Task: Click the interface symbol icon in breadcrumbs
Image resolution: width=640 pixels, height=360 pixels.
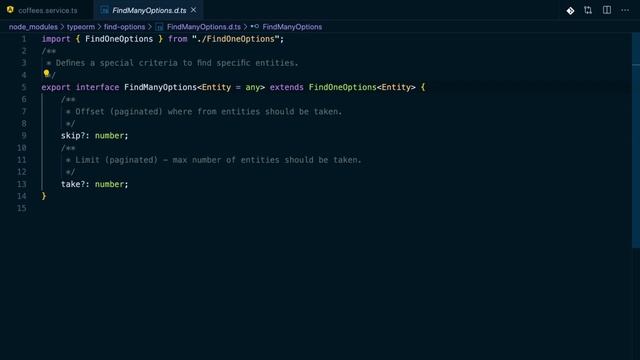Action: [x=255, y=27]
